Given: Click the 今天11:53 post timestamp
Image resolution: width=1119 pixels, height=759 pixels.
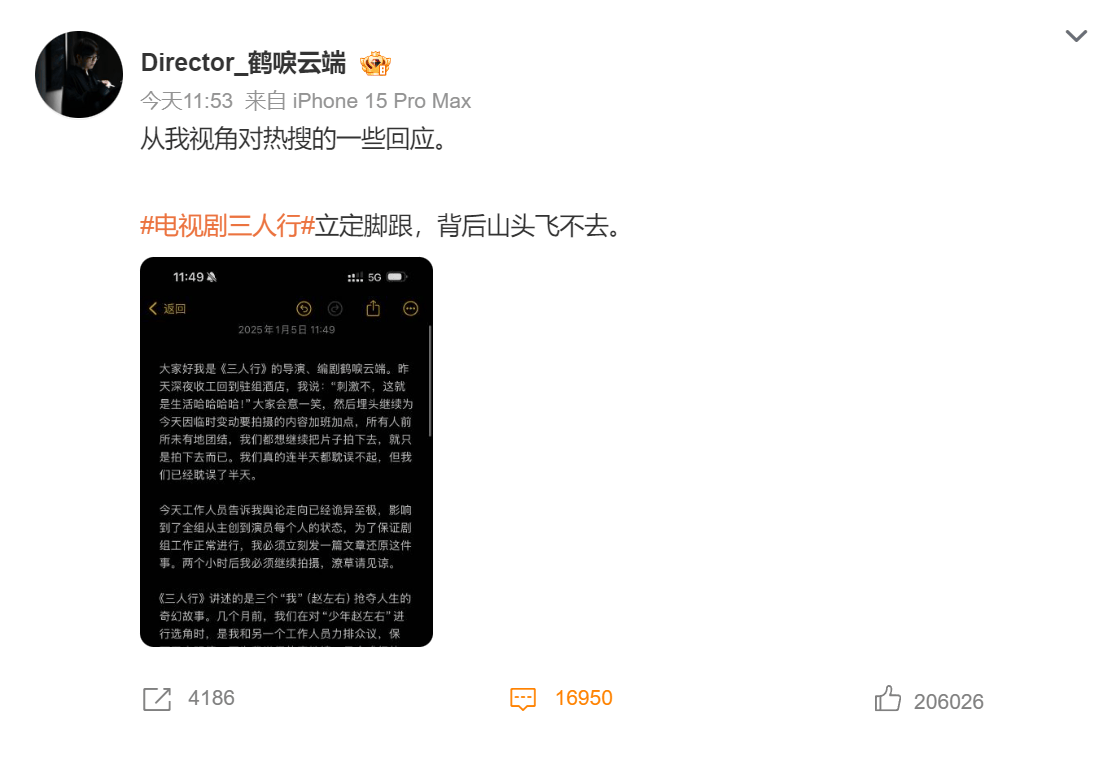Looking at the screenshot, I should tap(186, 101).
